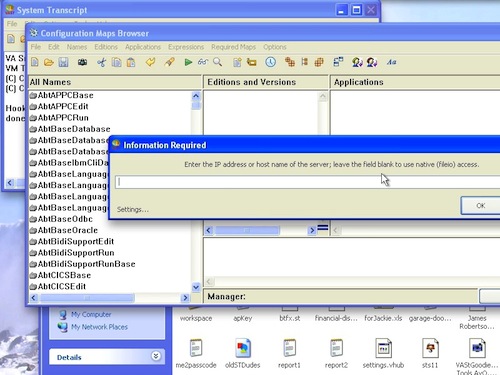Open File menu in Configuration Maps Browser
The height and width of the screenshot is (375, 500).
pos(36,47)
